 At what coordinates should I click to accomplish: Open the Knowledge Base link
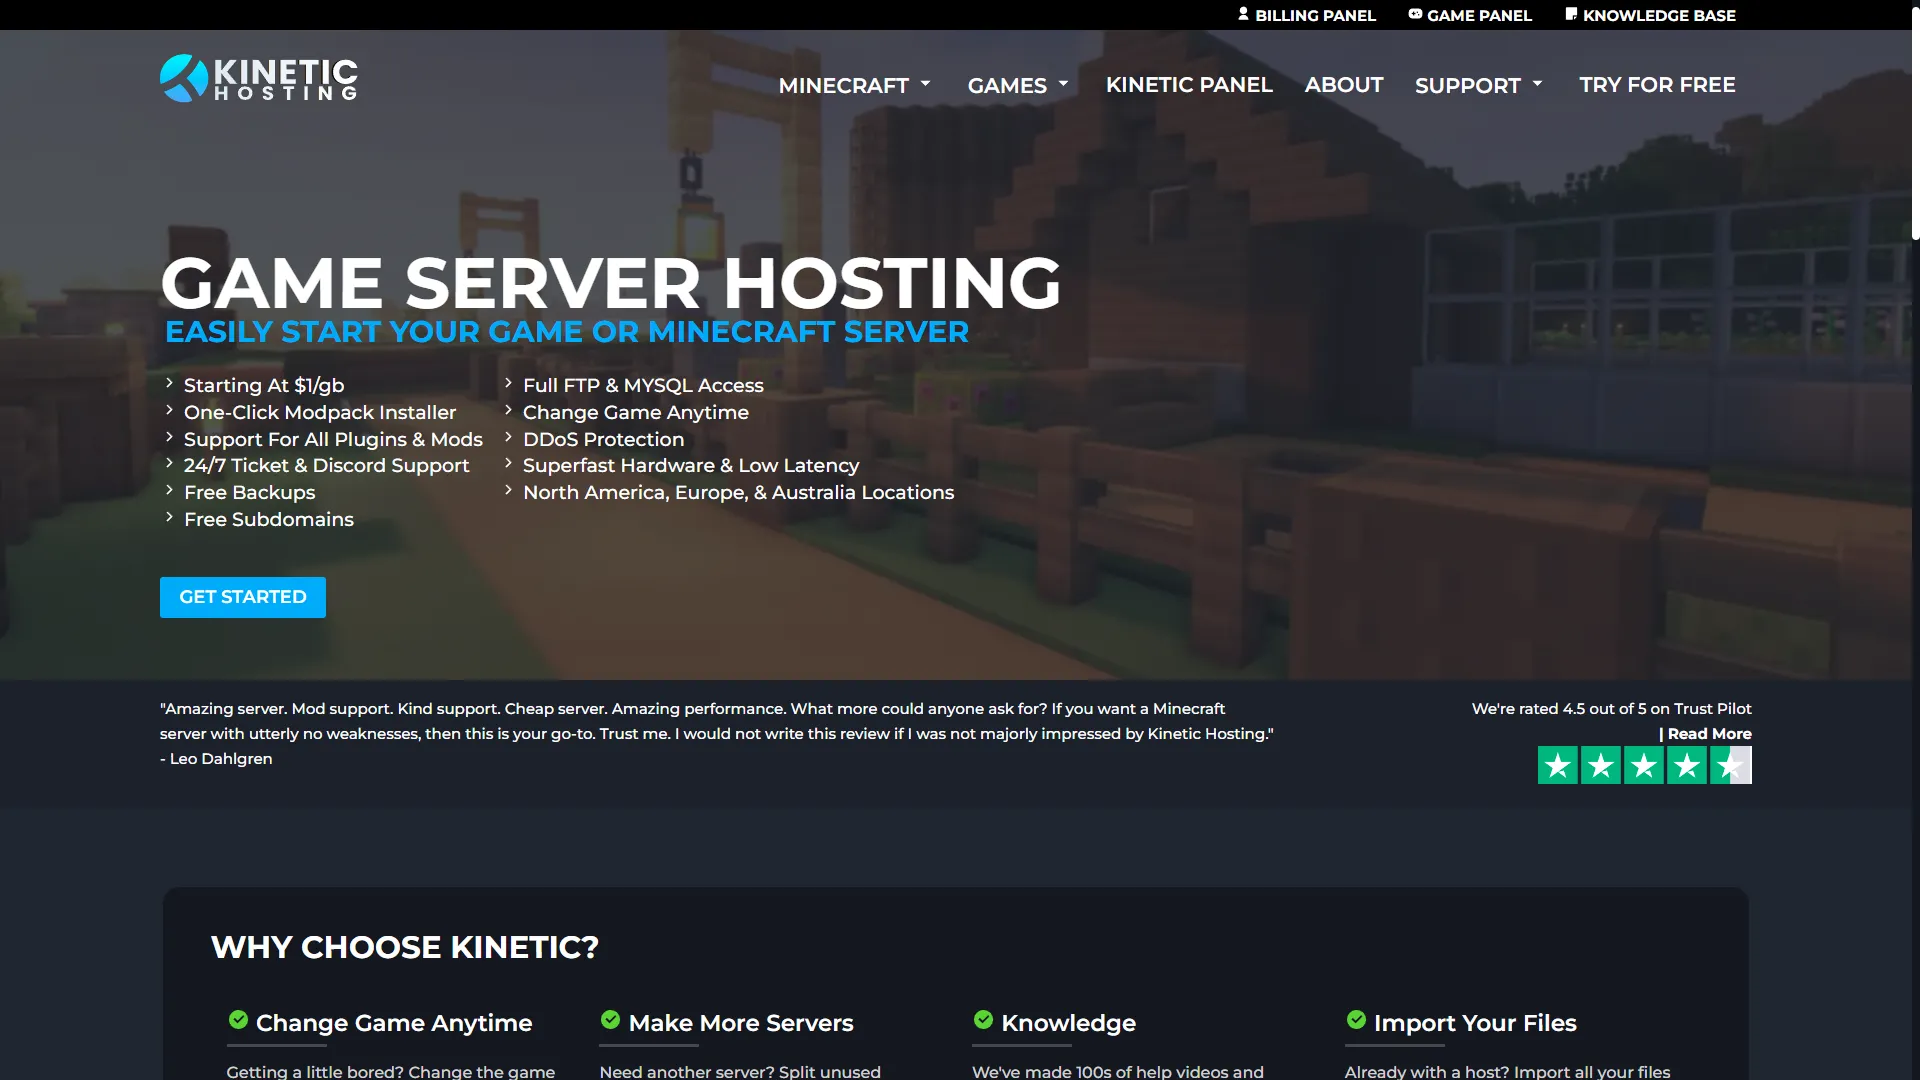coord(1659,15)
